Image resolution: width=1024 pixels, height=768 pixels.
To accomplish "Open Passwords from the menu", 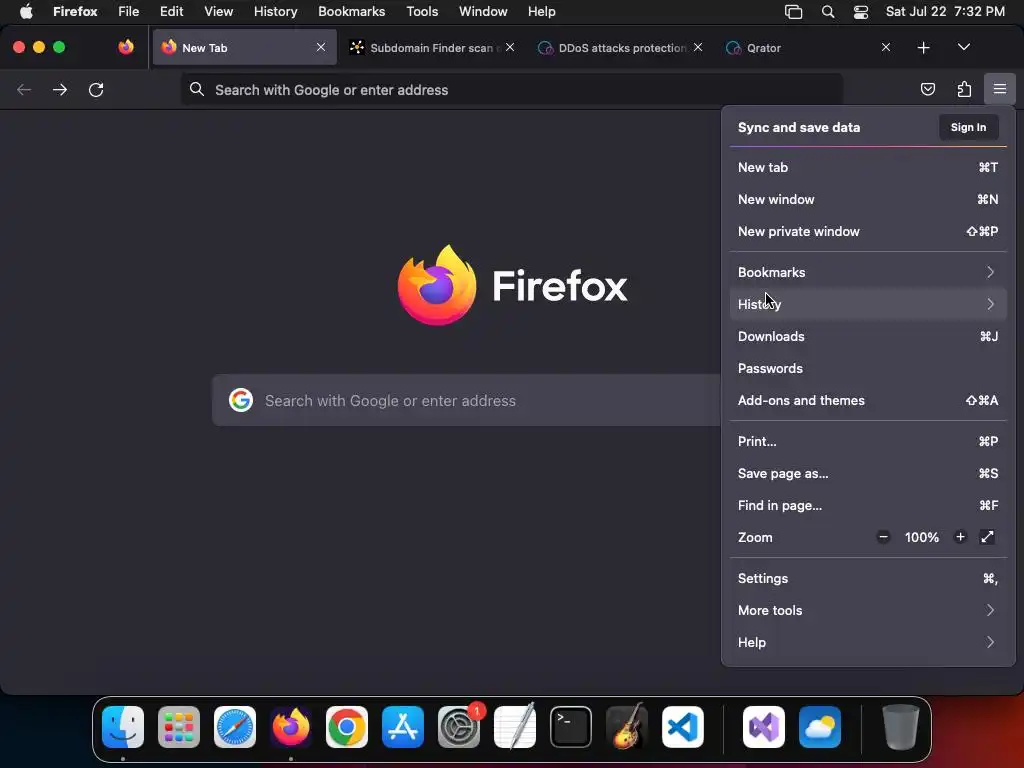I will coord(868,368).
